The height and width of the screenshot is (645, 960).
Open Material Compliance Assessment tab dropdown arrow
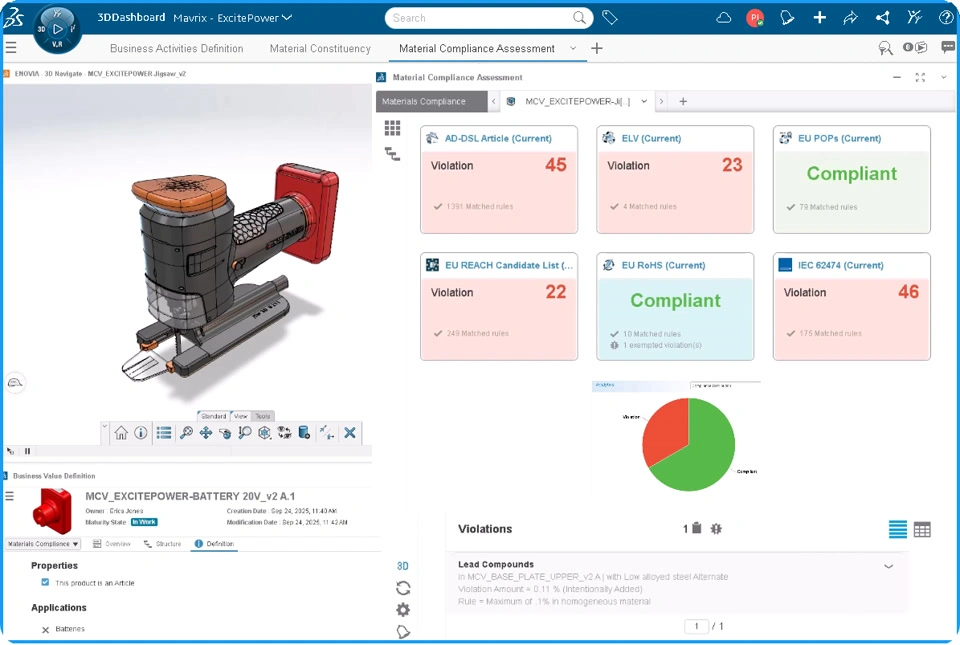pyautogui.click(x=573, y=48)
